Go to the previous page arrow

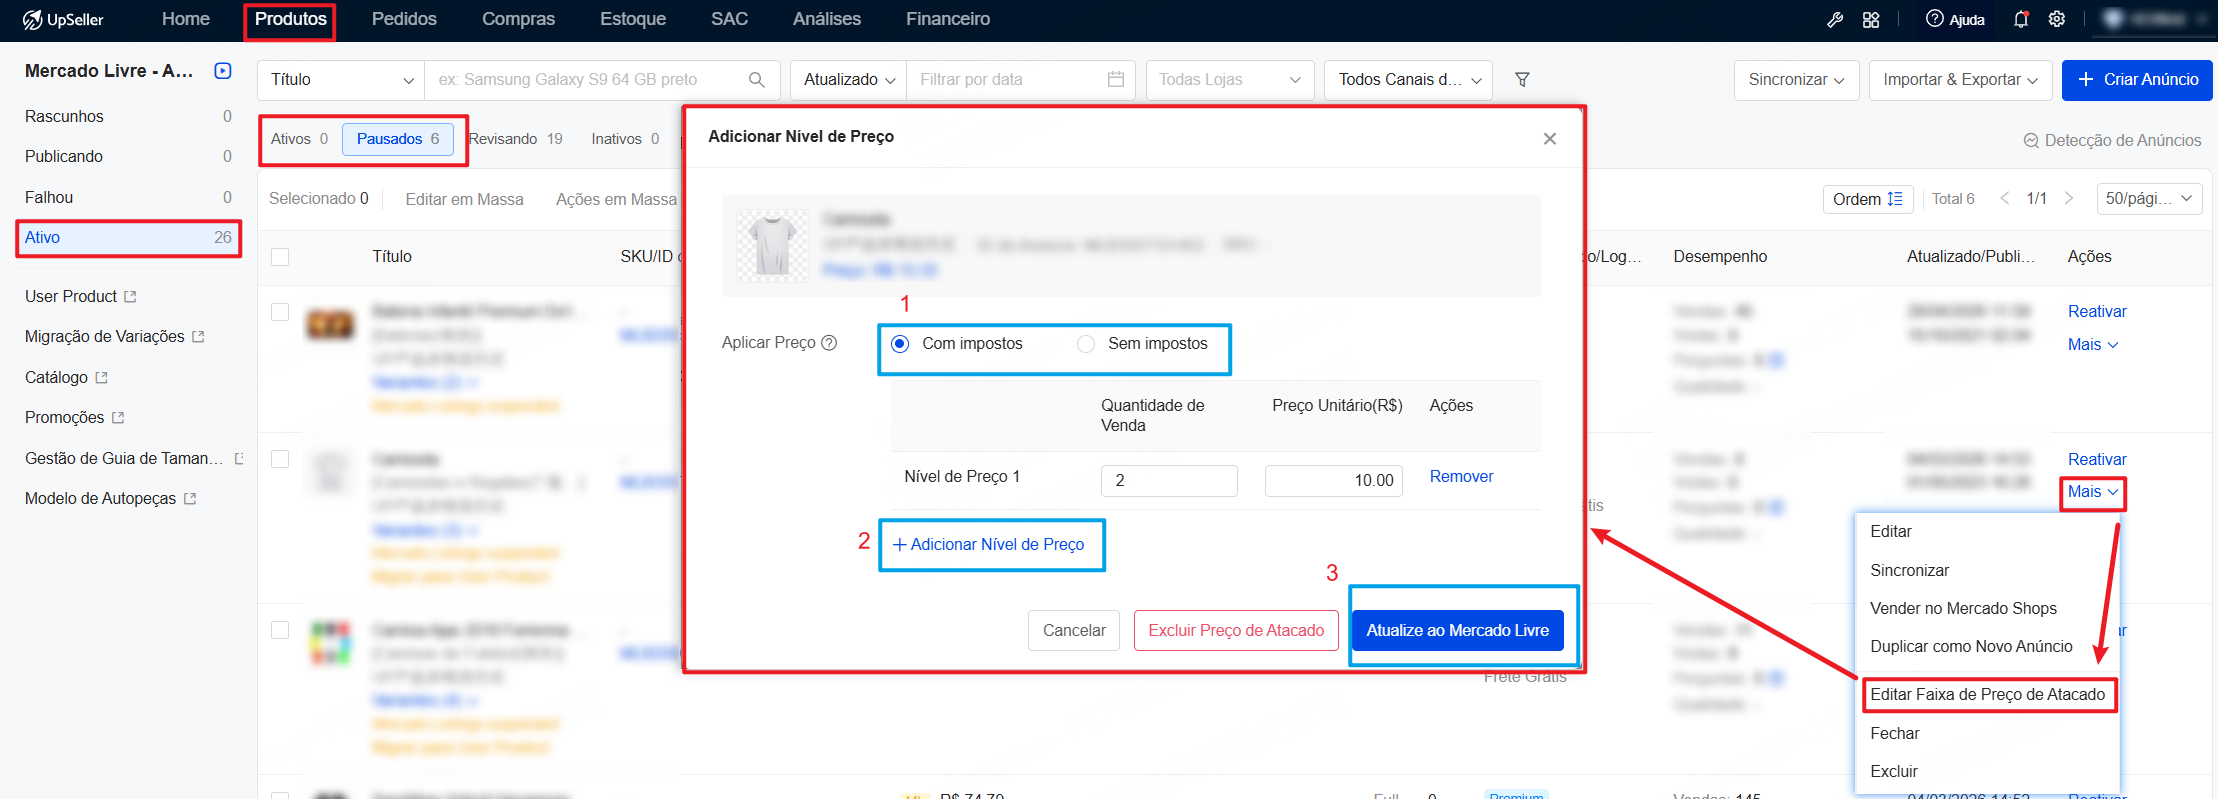(2004, 198)
